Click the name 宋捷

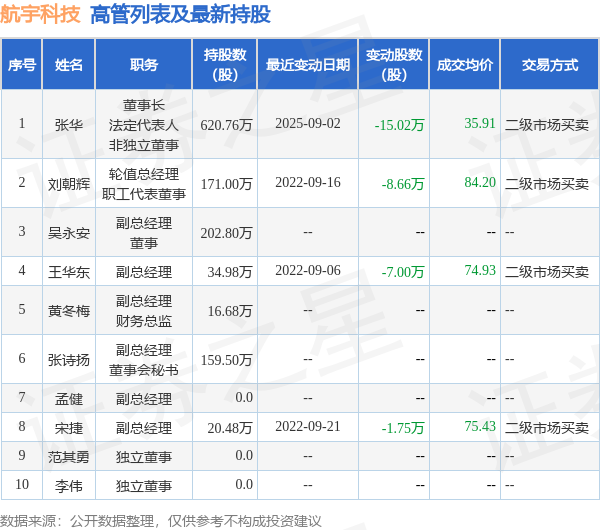(69, 428)
